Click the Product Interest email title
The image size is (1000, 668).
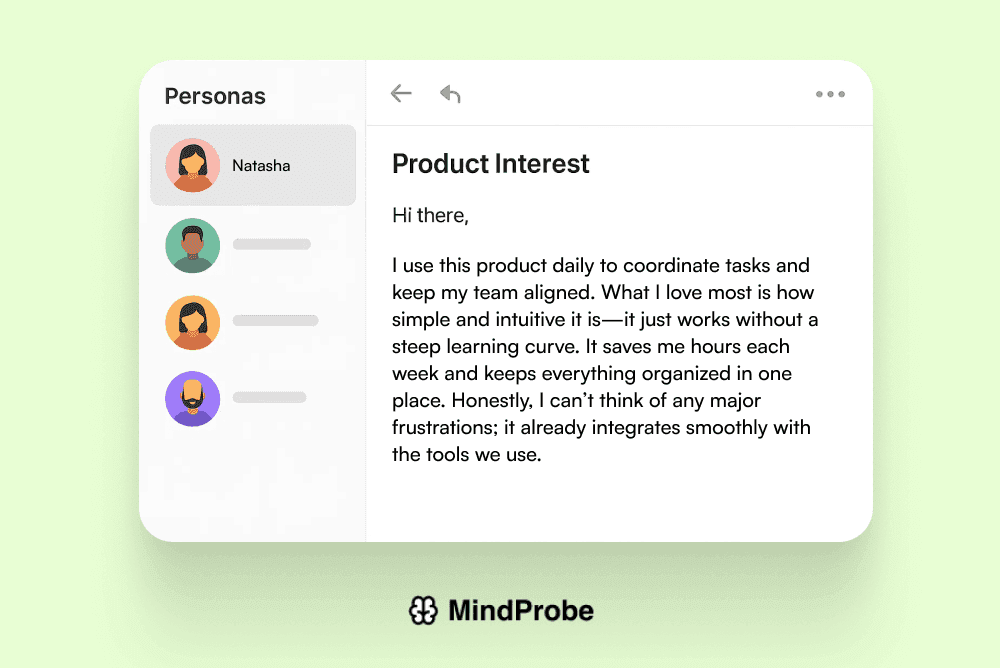[491, 164]
